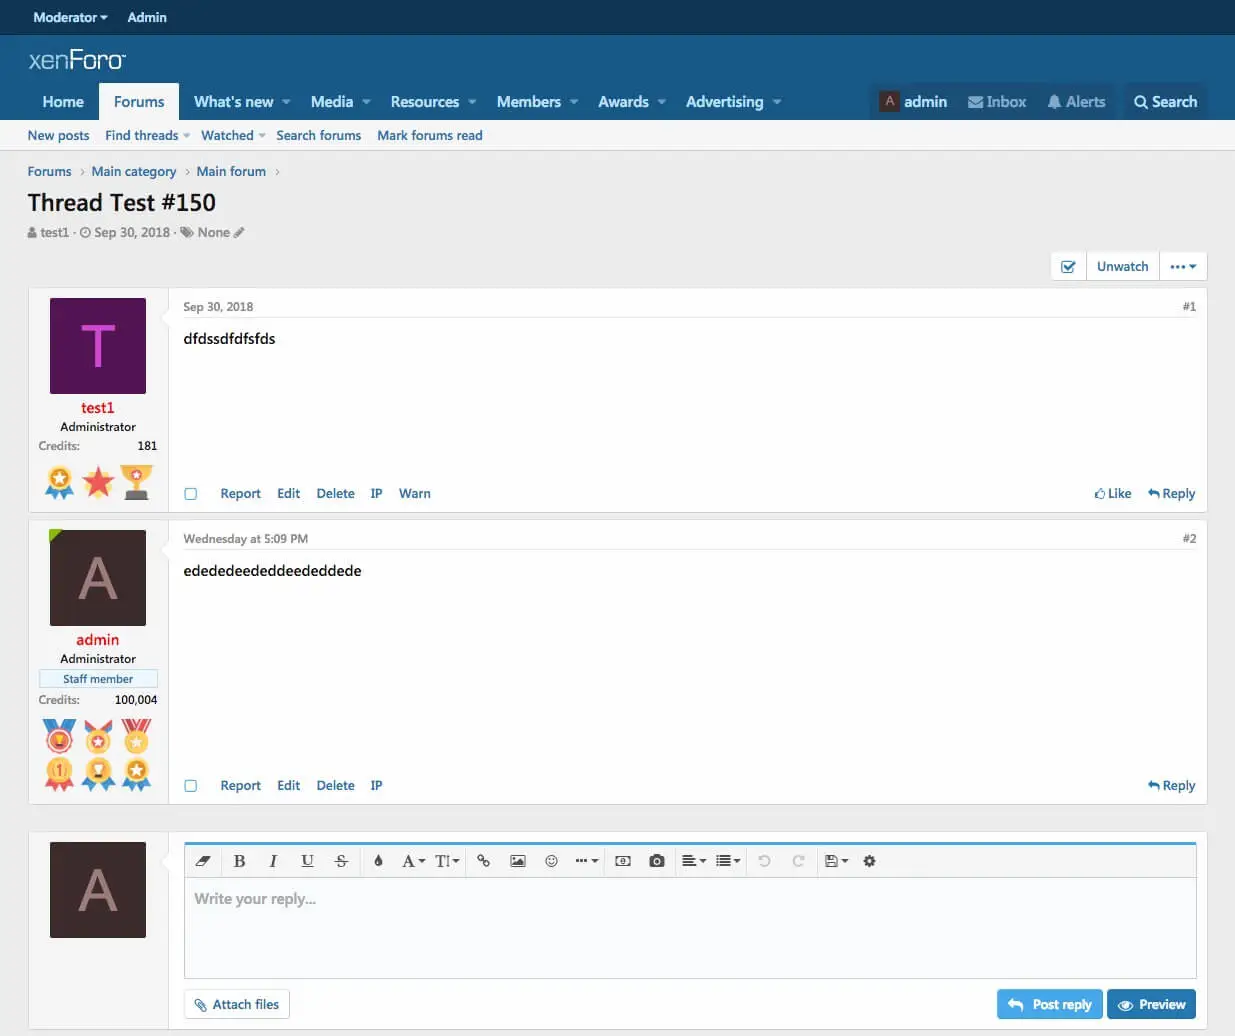Click the Post reply button

click(x=1049, y=1004)
